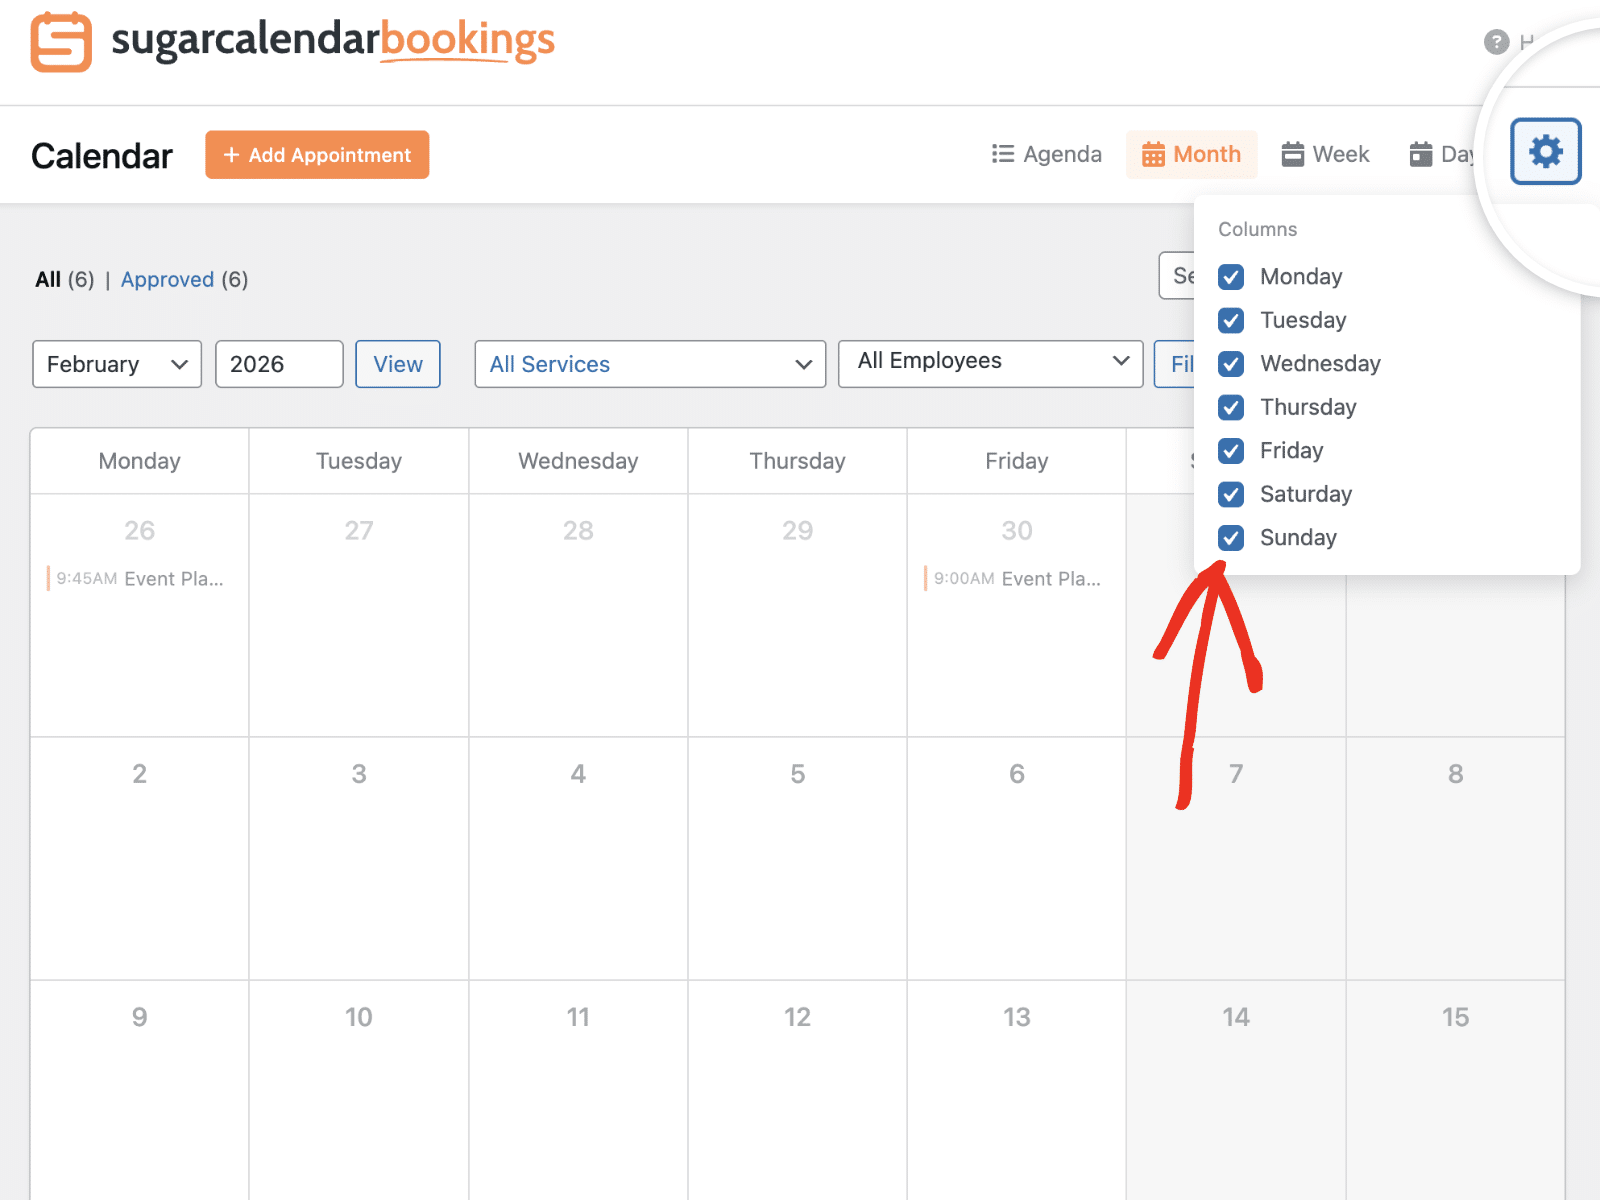Open the calendar settings gear
This screenshot has width=1600, height=1200.
point(1545,151)
